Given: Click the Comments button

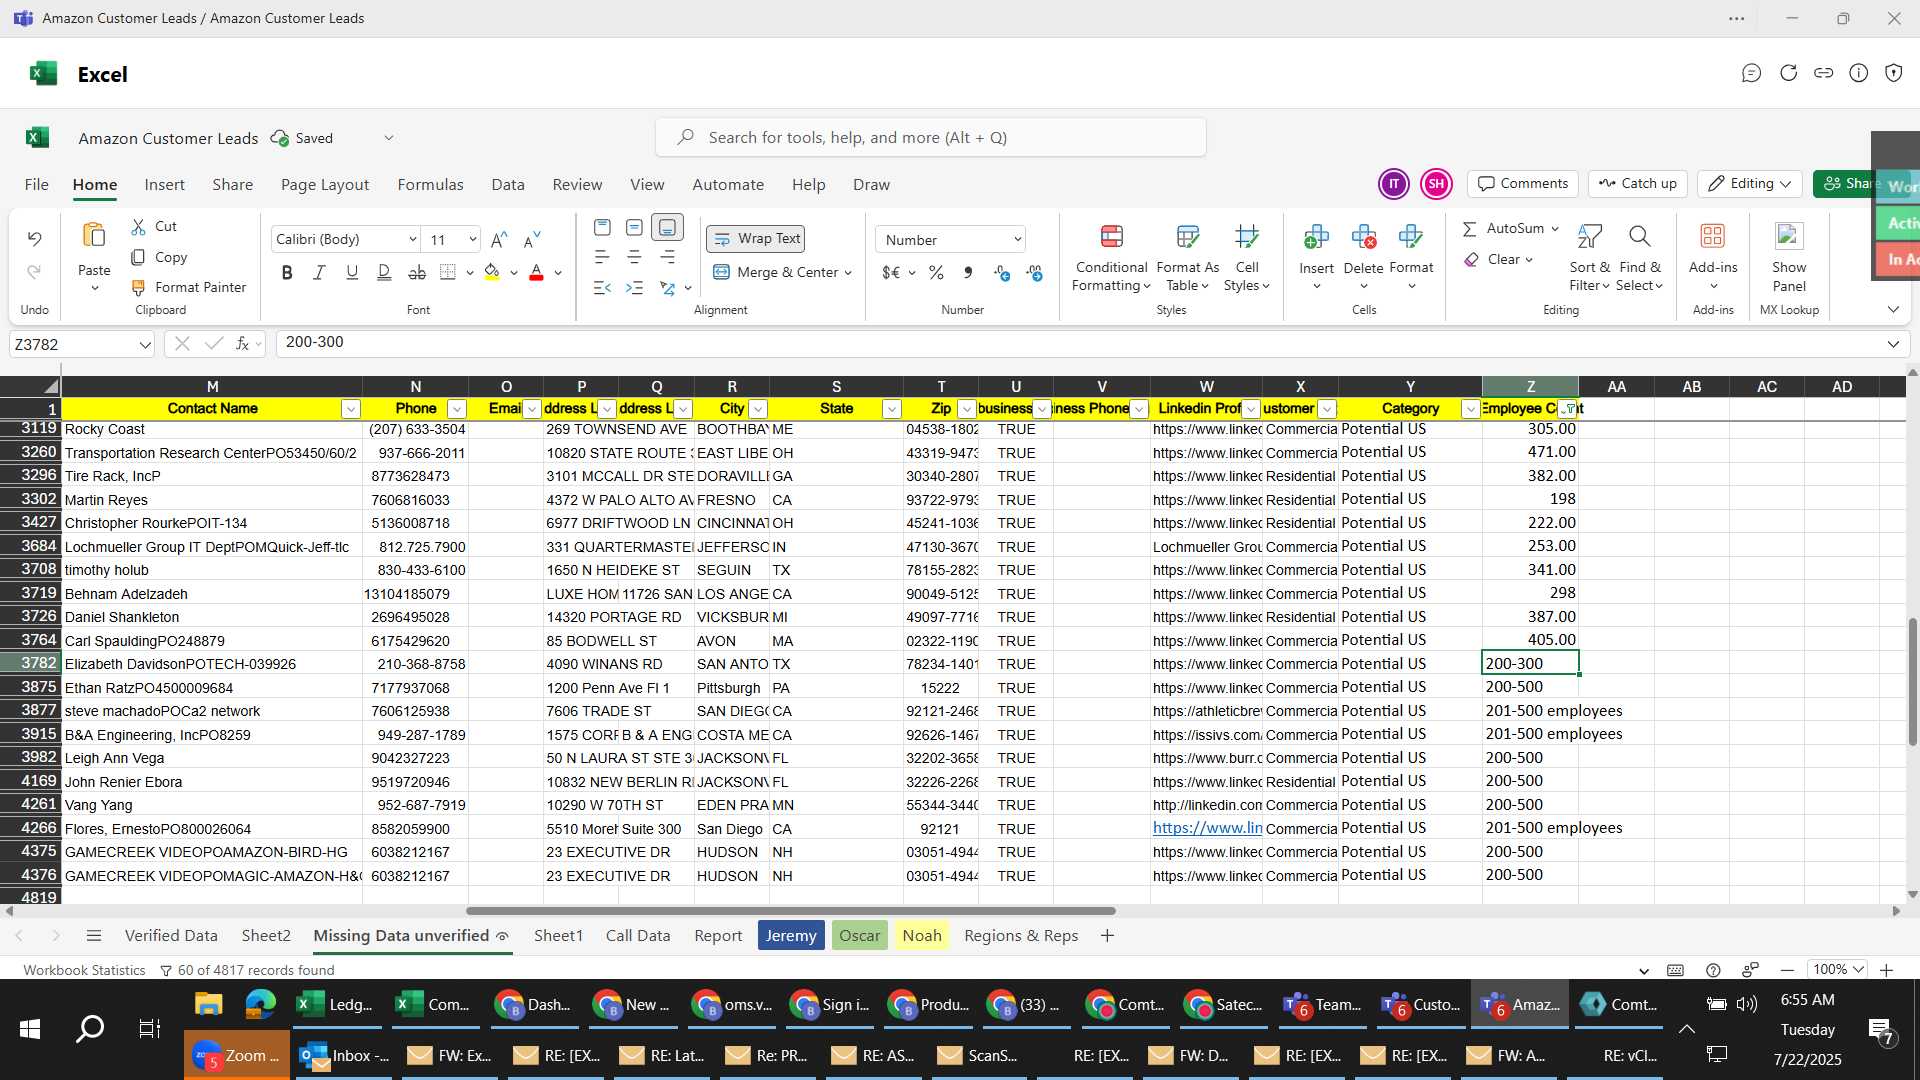Looking at the screenshot, I should (x=1522, y=184).
